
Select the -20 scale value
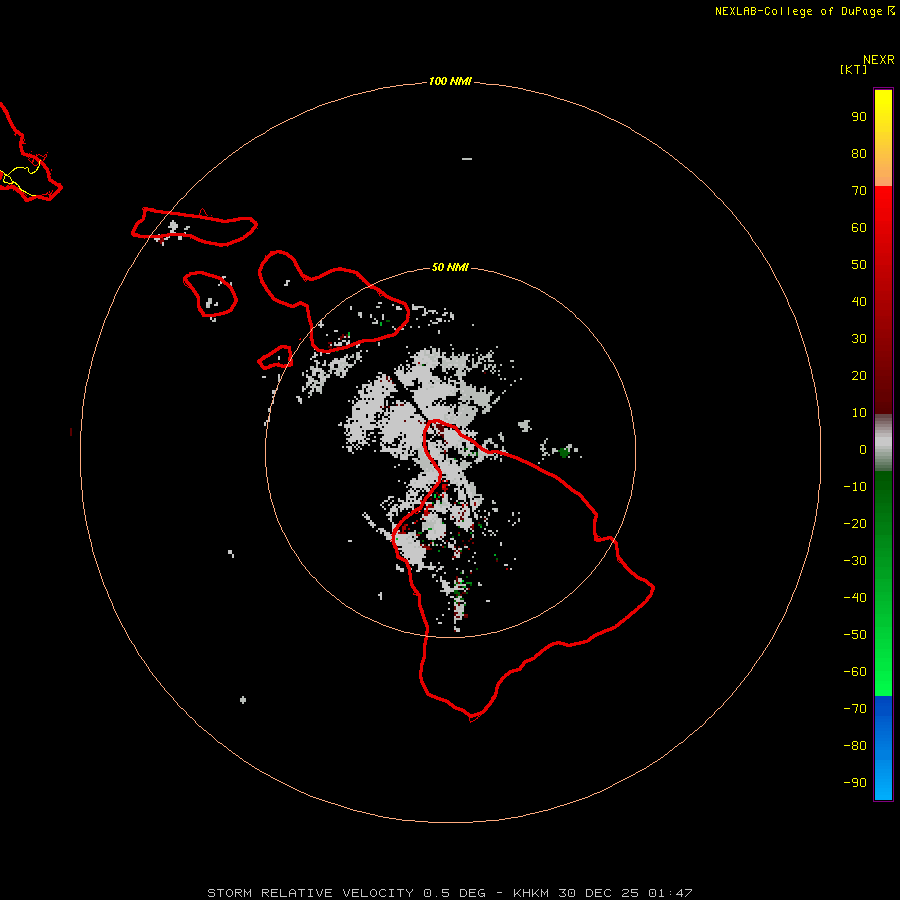[x=855, y=524]
